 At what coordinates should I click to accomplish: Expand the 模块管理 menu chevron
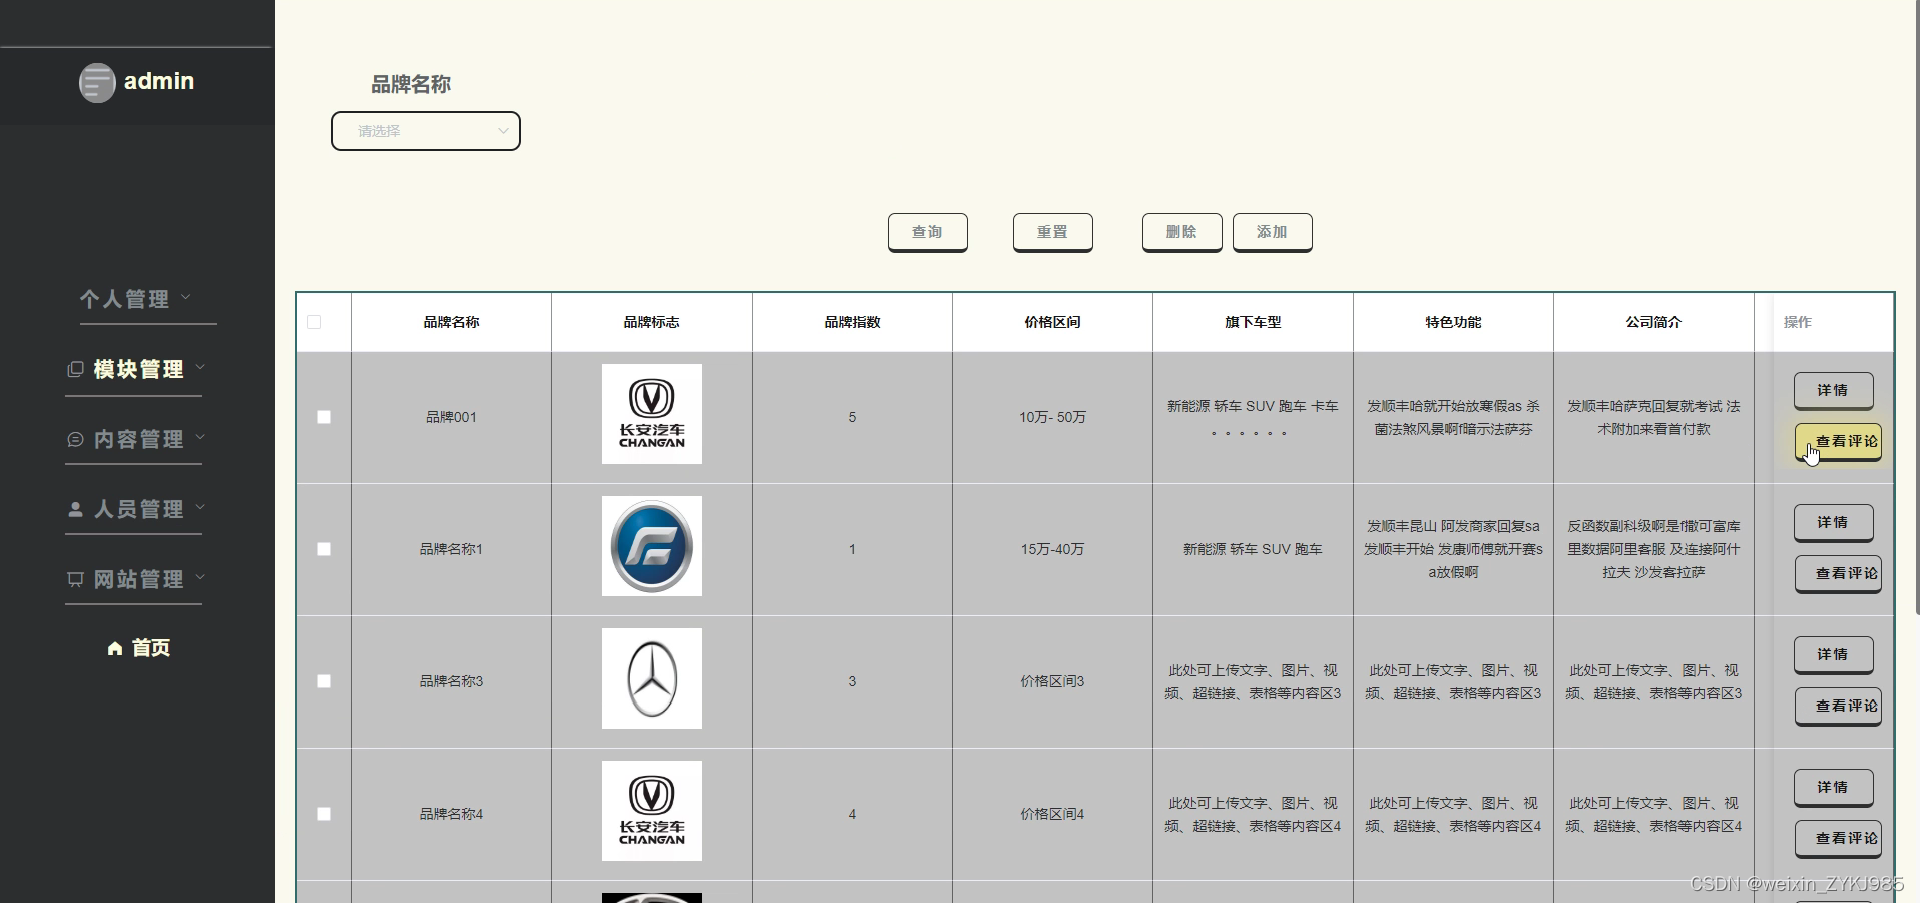(200, 367)
